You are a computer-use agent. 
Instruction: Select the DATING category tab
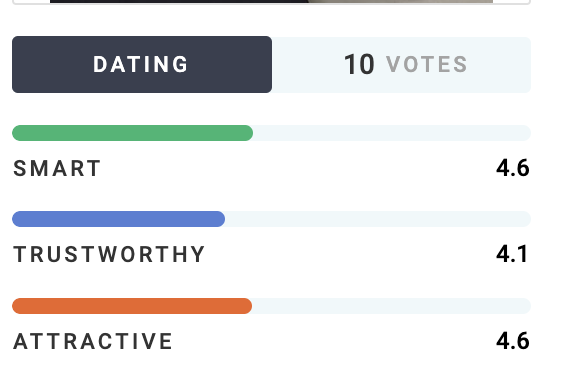tap(142, 64)
